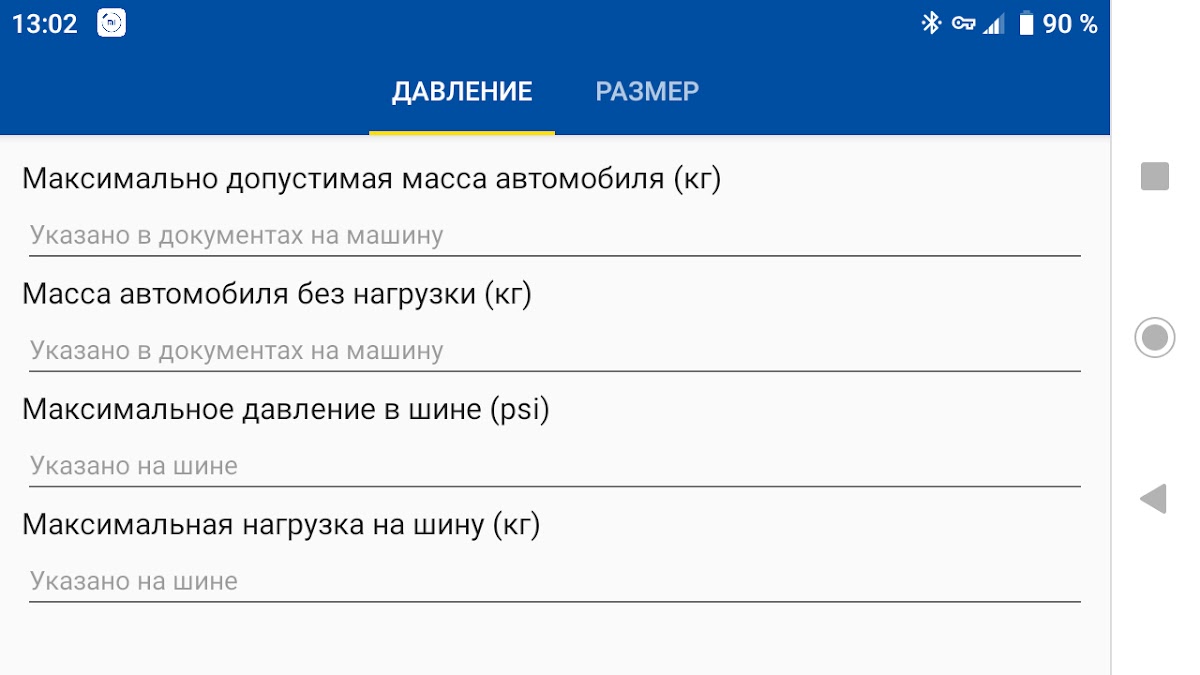The width and height of the screenshot is (1200, 675).
Task: Tap the battery icon in status bar
Action: [x=1026, y=24]
